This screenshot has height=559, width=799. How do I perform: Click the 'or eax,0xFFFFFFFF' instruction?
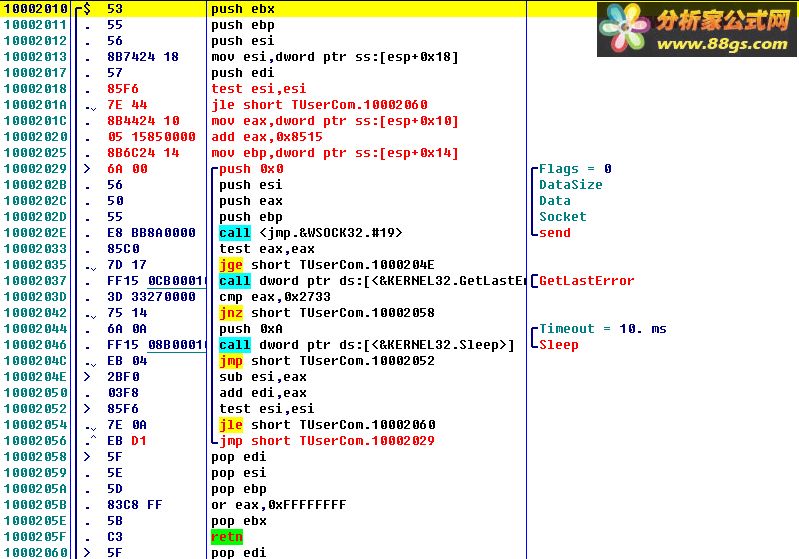[x=279, y=505]
